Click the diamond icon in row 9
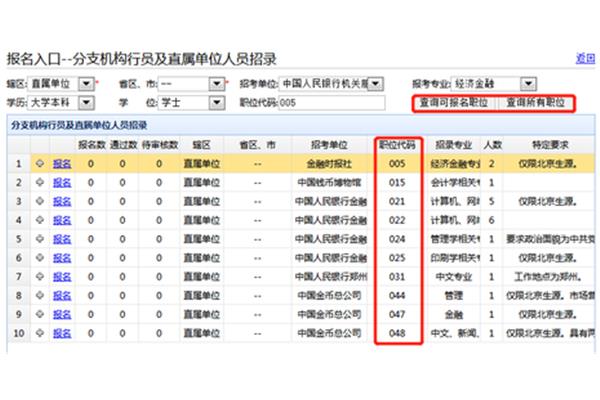The height and width of the screenshot is (400, 600). coord(40,314)
